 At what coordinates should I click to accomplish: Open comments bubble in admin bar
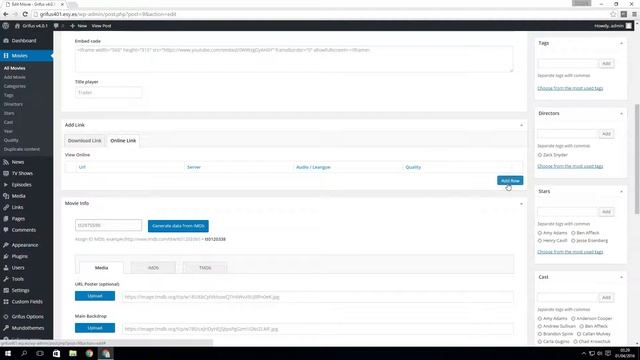(x=56, y=26)
